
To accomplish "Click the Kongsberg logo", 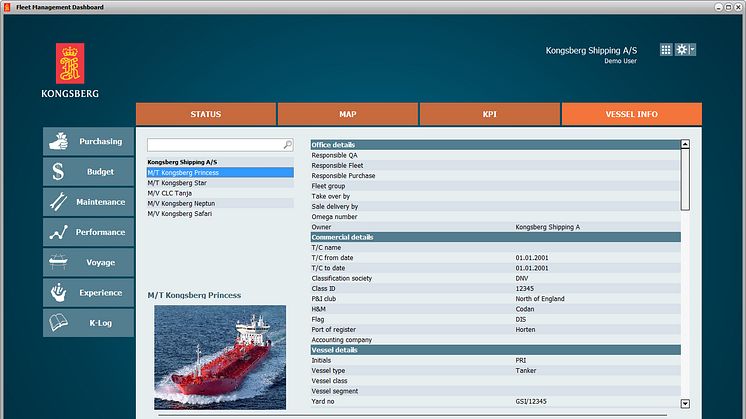I will [x=70, y=70].
